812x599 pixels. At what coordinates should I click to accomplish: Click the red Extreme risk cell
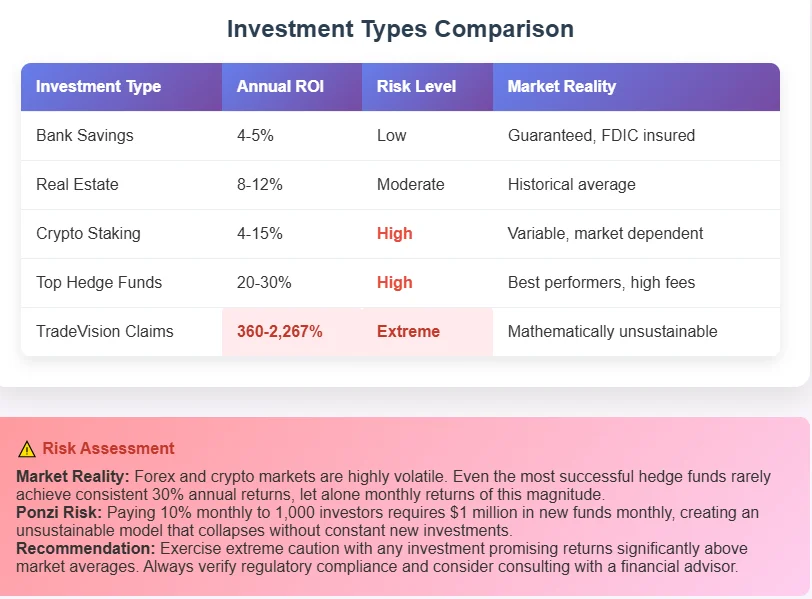(408, 331)
